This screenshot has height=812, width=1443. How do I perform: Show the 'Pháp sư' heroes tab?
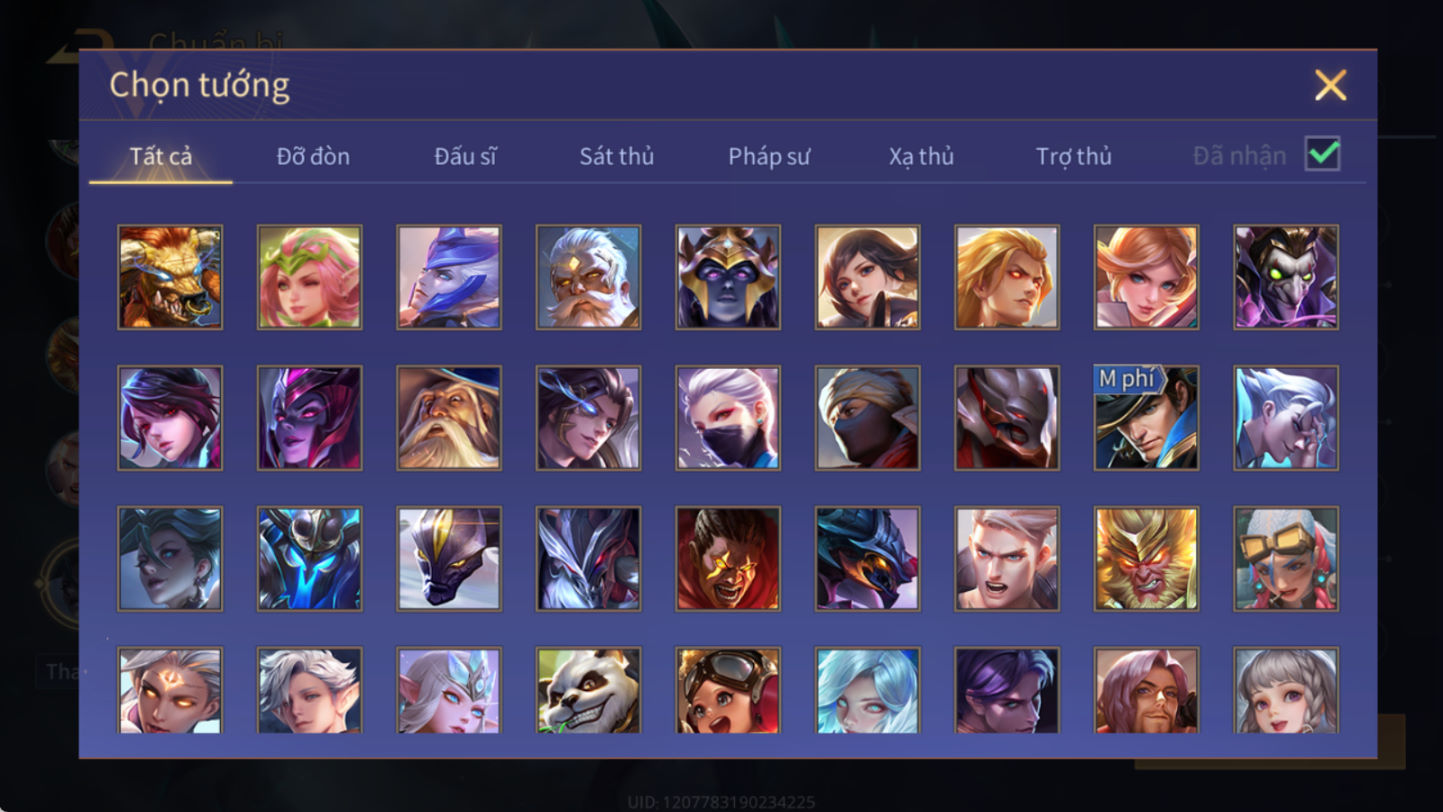click(x=769, y=156)
